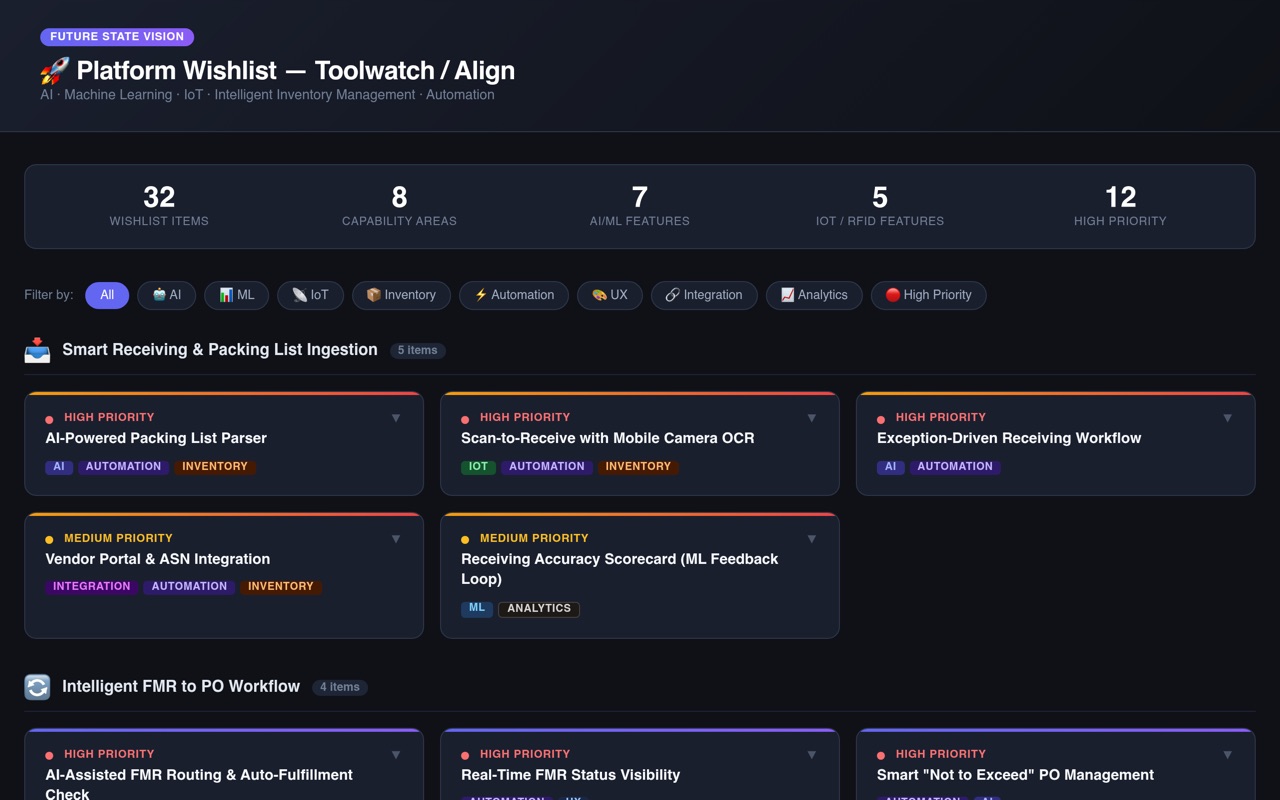This screenshot has height=800, width=1280.
Task: Click the FUTURE STATE VISION purple badge
Action: (x=117, y=37)
